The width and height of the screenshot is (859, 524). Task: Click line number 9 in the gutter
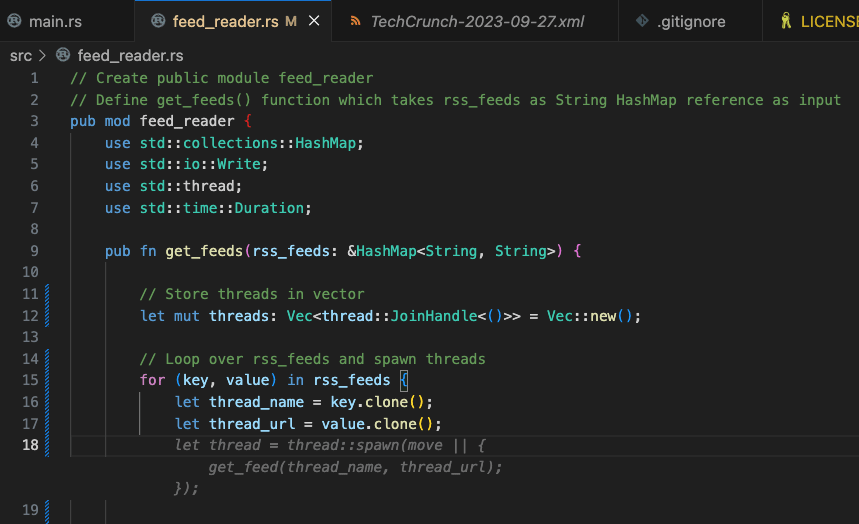pyautogui.click(x=34, y=251)
